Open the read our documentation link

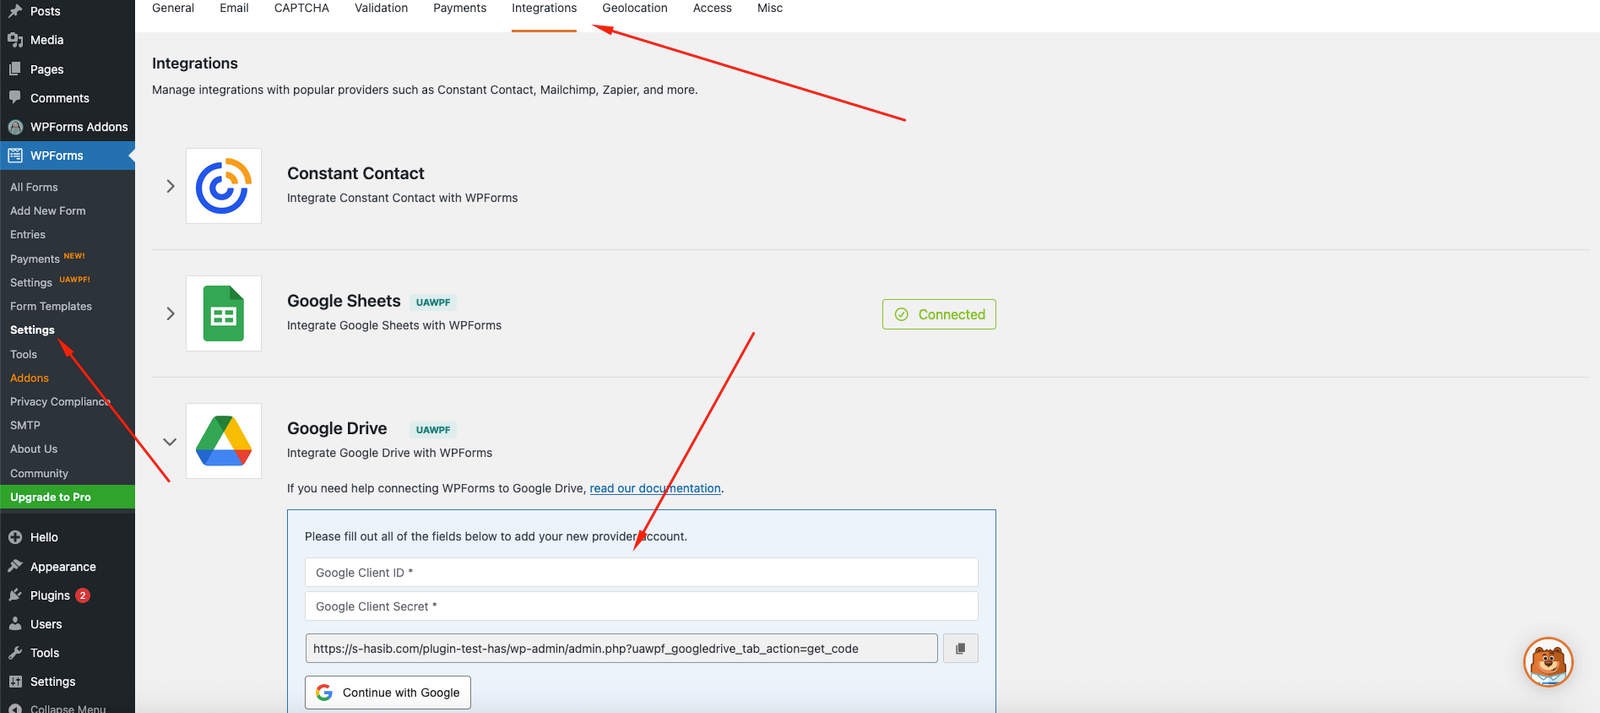[x=655, y=488]
